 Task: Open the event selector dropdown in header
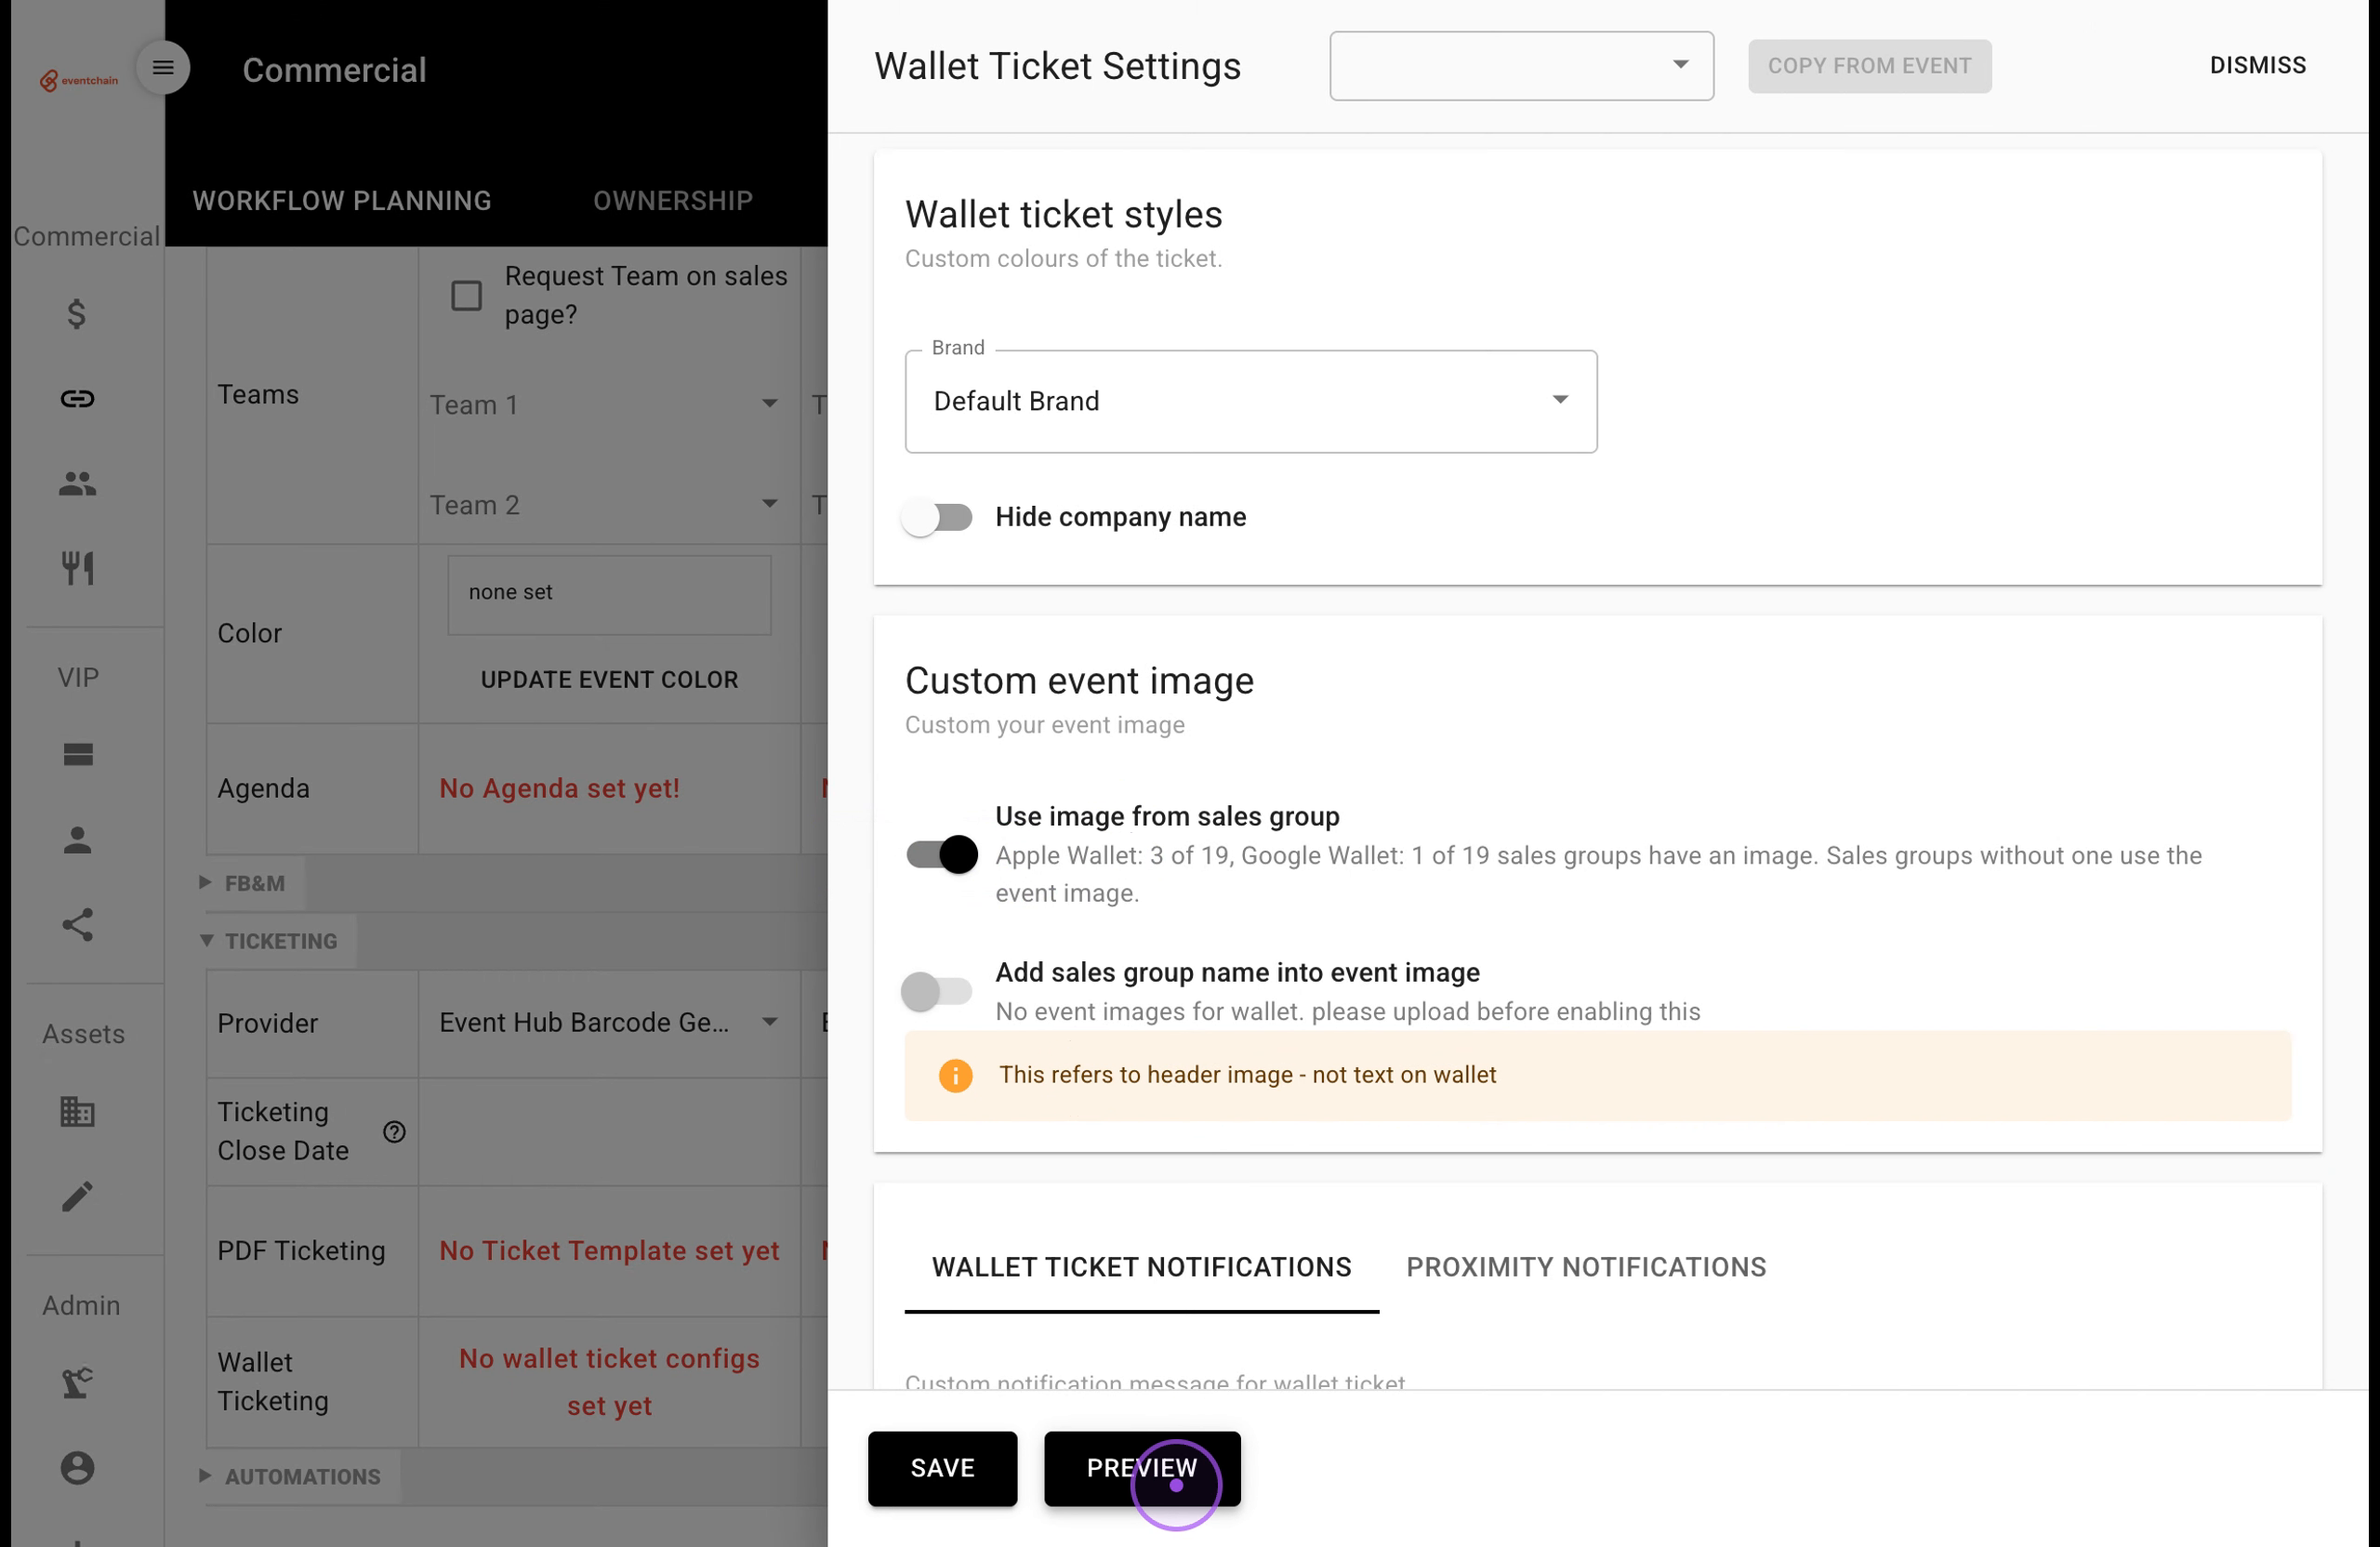tap(1520, 66)
